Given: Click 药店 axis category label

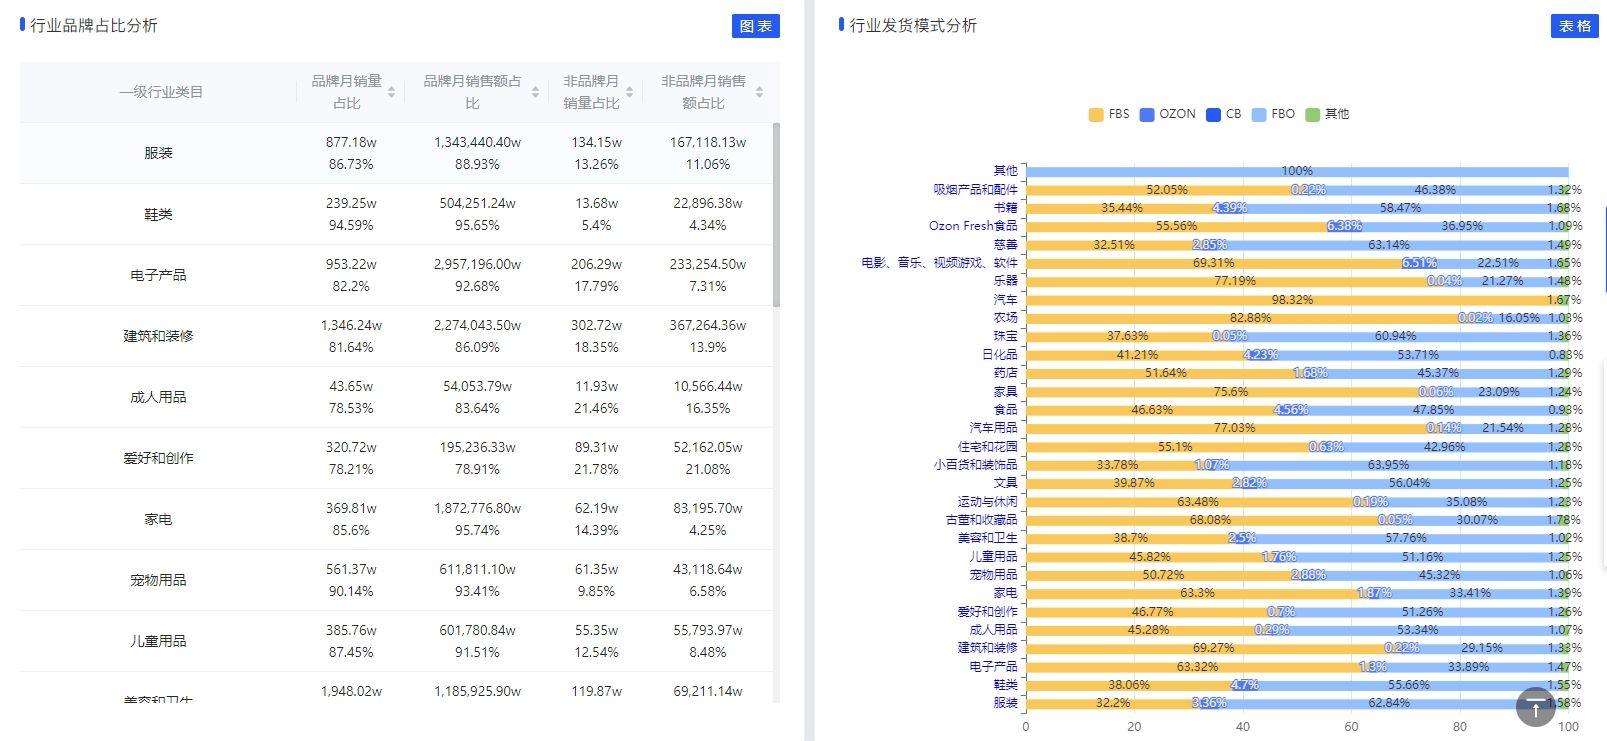Looking at the screenshot, I should click(1005, 373).
